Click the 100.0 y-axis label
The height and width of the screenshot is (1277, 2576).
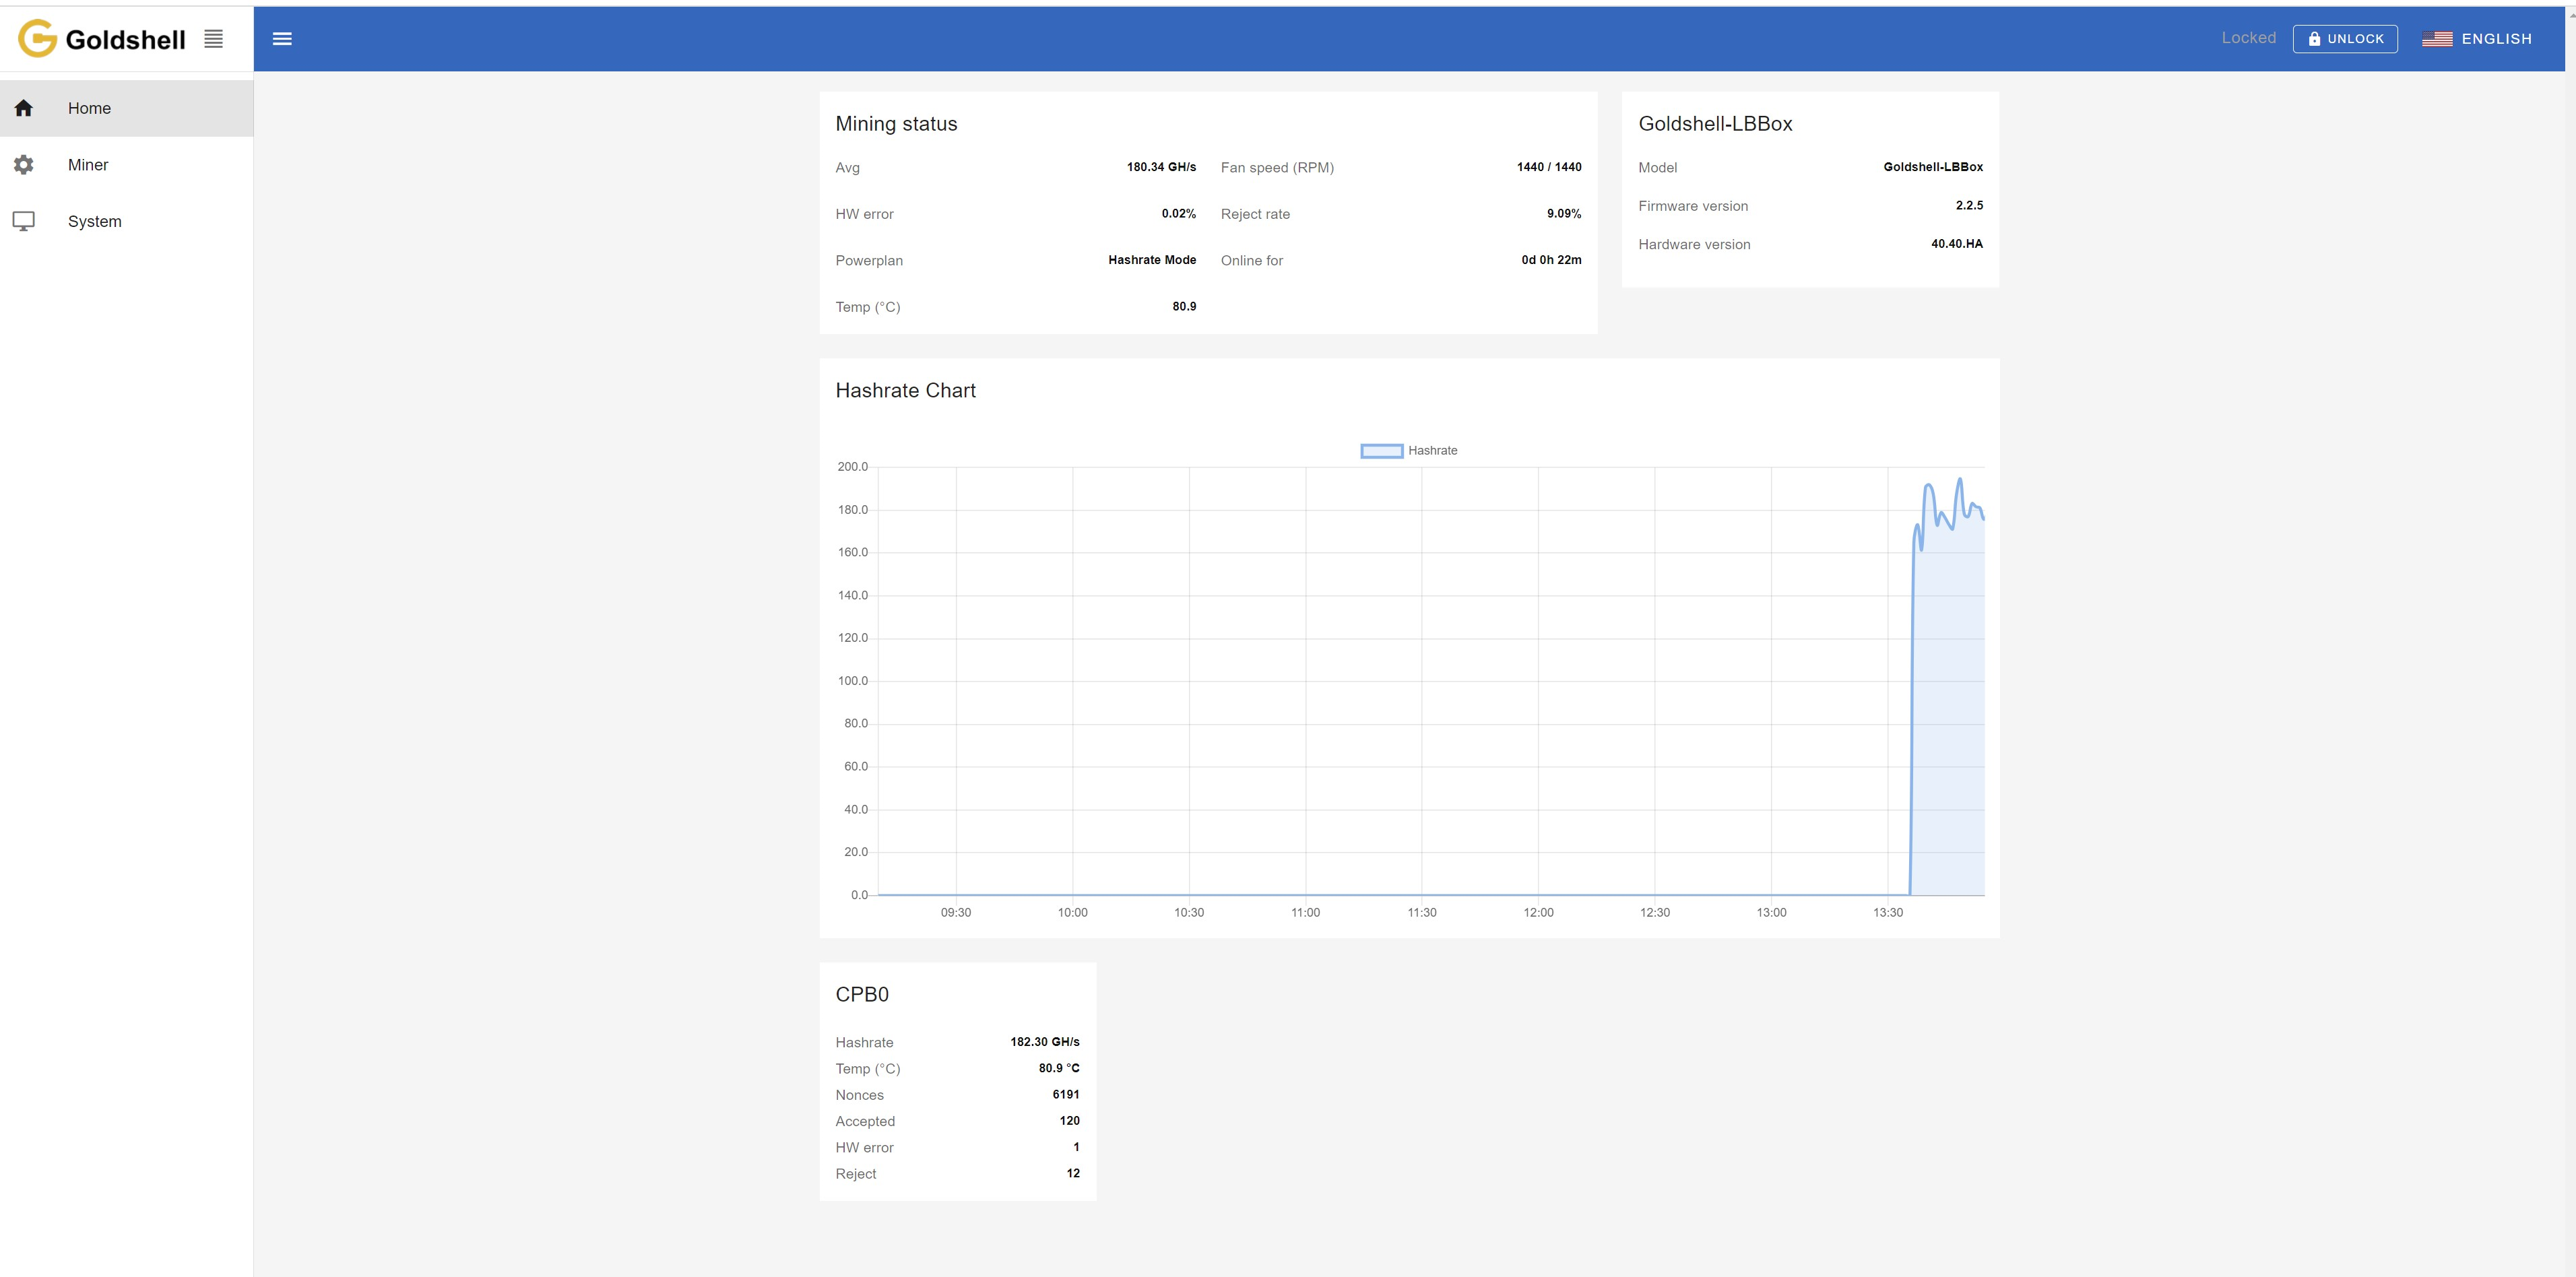tap(852, 681)
